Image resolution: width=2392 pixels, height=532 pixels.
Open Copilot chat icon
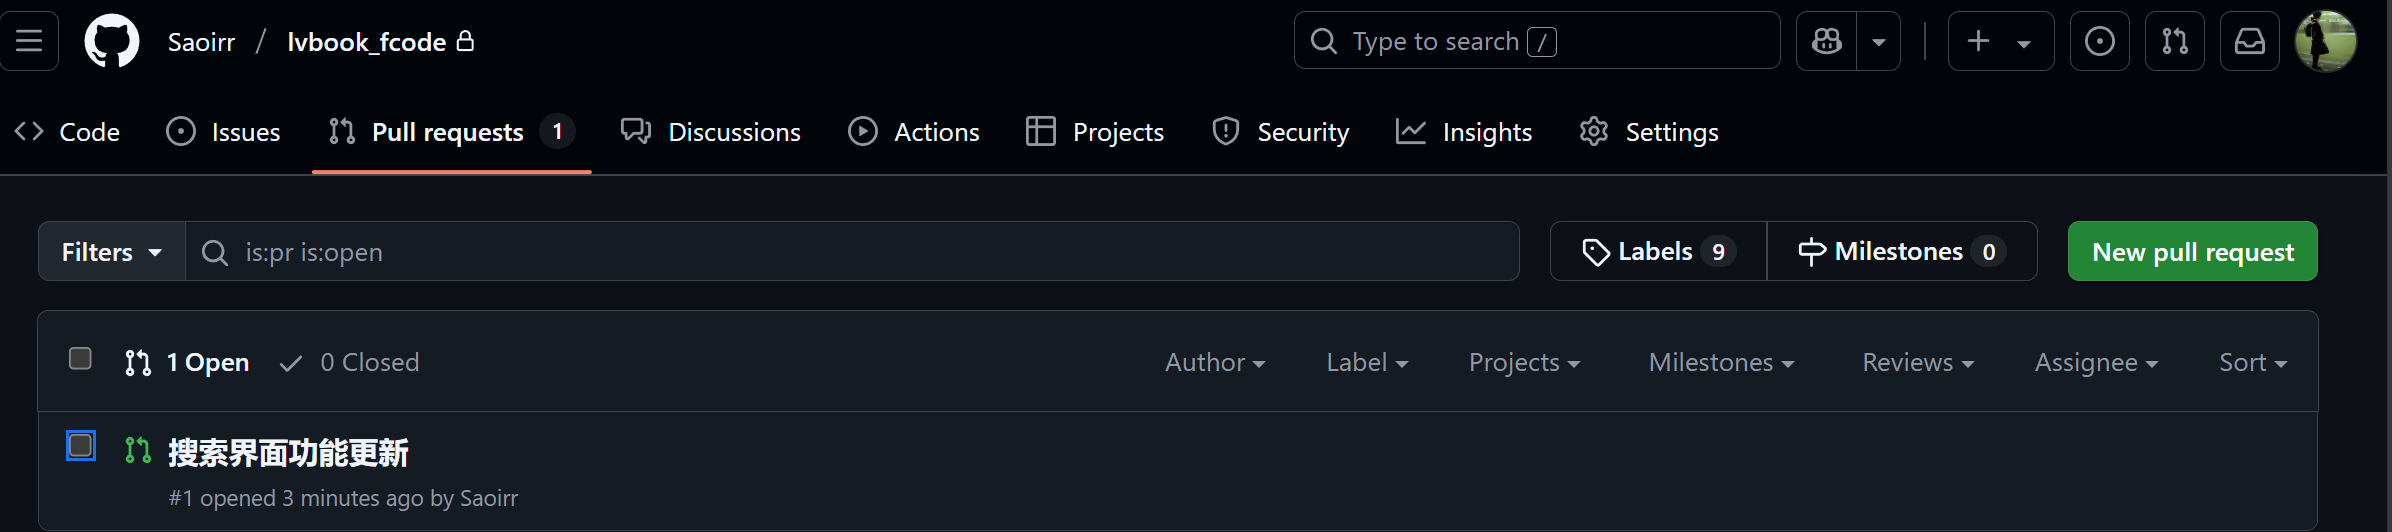(x=1827, y=41)
